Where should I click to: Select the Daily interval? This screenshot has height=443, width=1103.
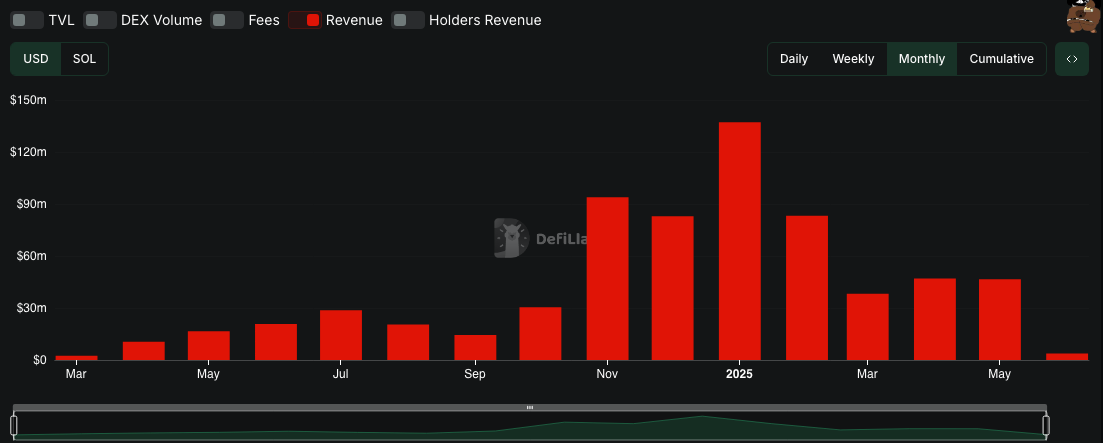click(x=794, y=59)
